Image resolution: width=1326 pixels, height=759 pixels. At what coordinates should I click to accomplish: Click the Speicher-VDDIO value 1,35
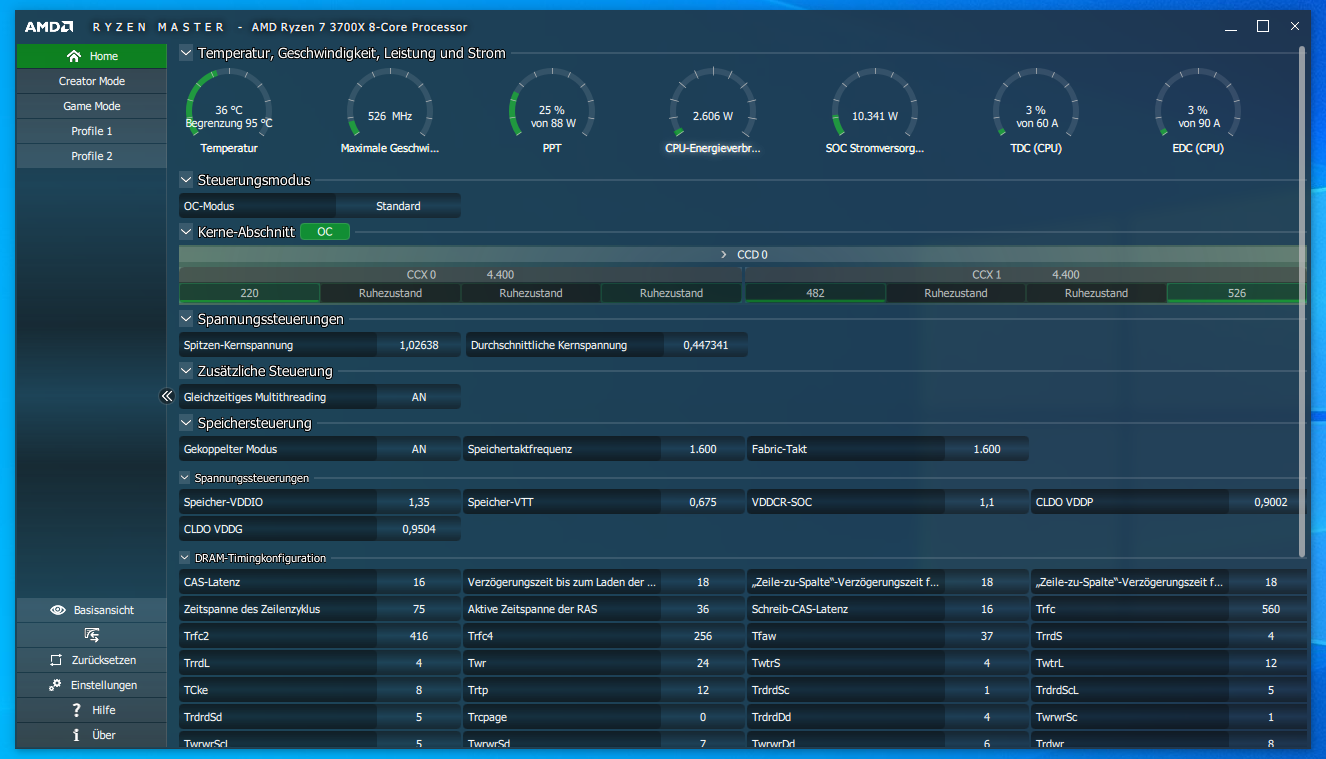tap(419, 502)
